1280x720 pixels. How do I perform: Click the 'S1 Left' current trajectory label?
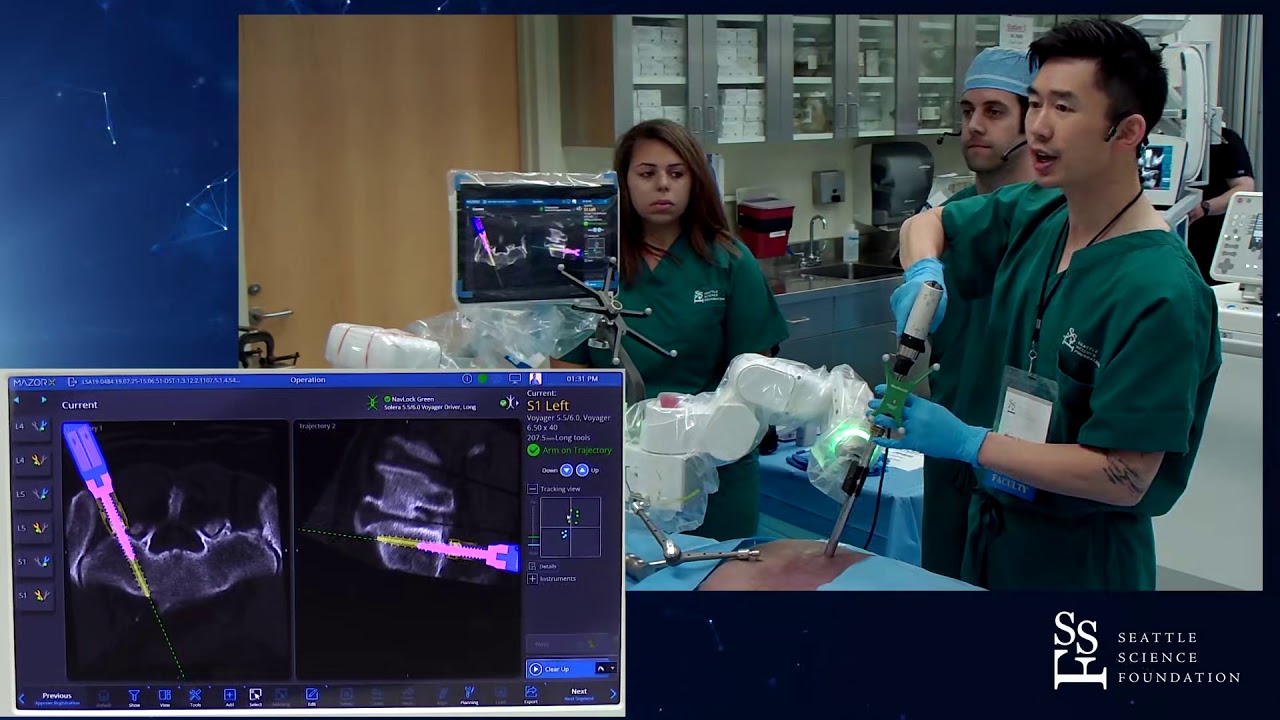pos(548,405)
